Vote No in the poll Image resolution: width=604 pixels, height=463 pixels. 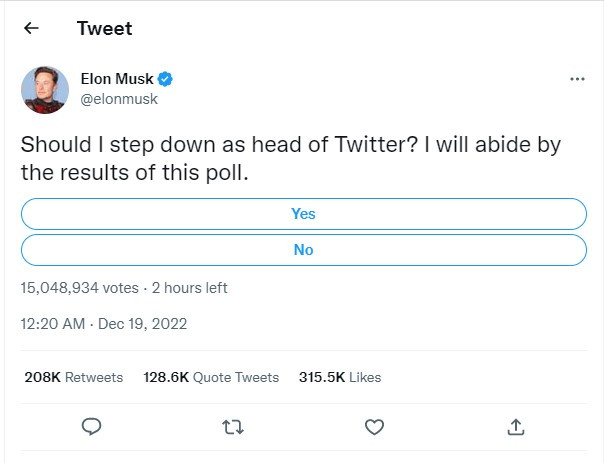click(304, 250)
